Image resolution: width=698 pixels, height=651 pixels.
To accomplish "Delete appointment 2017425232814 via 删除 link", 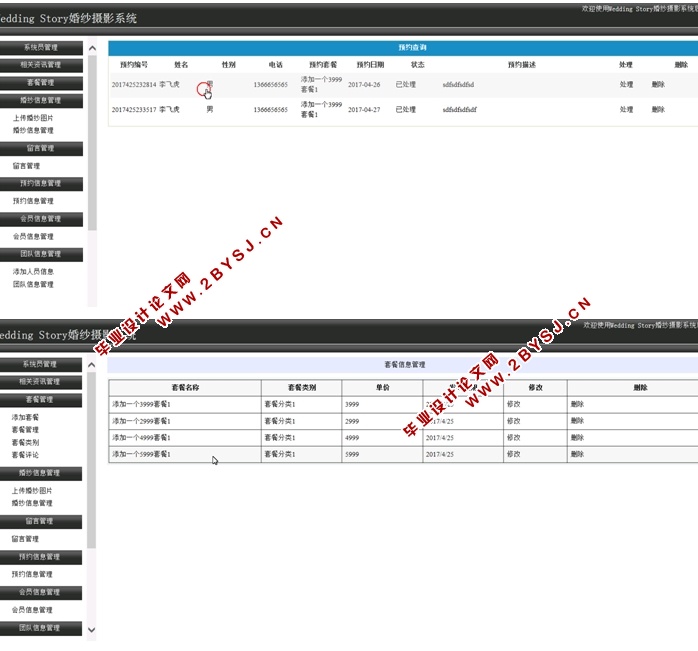I will 657,85.
